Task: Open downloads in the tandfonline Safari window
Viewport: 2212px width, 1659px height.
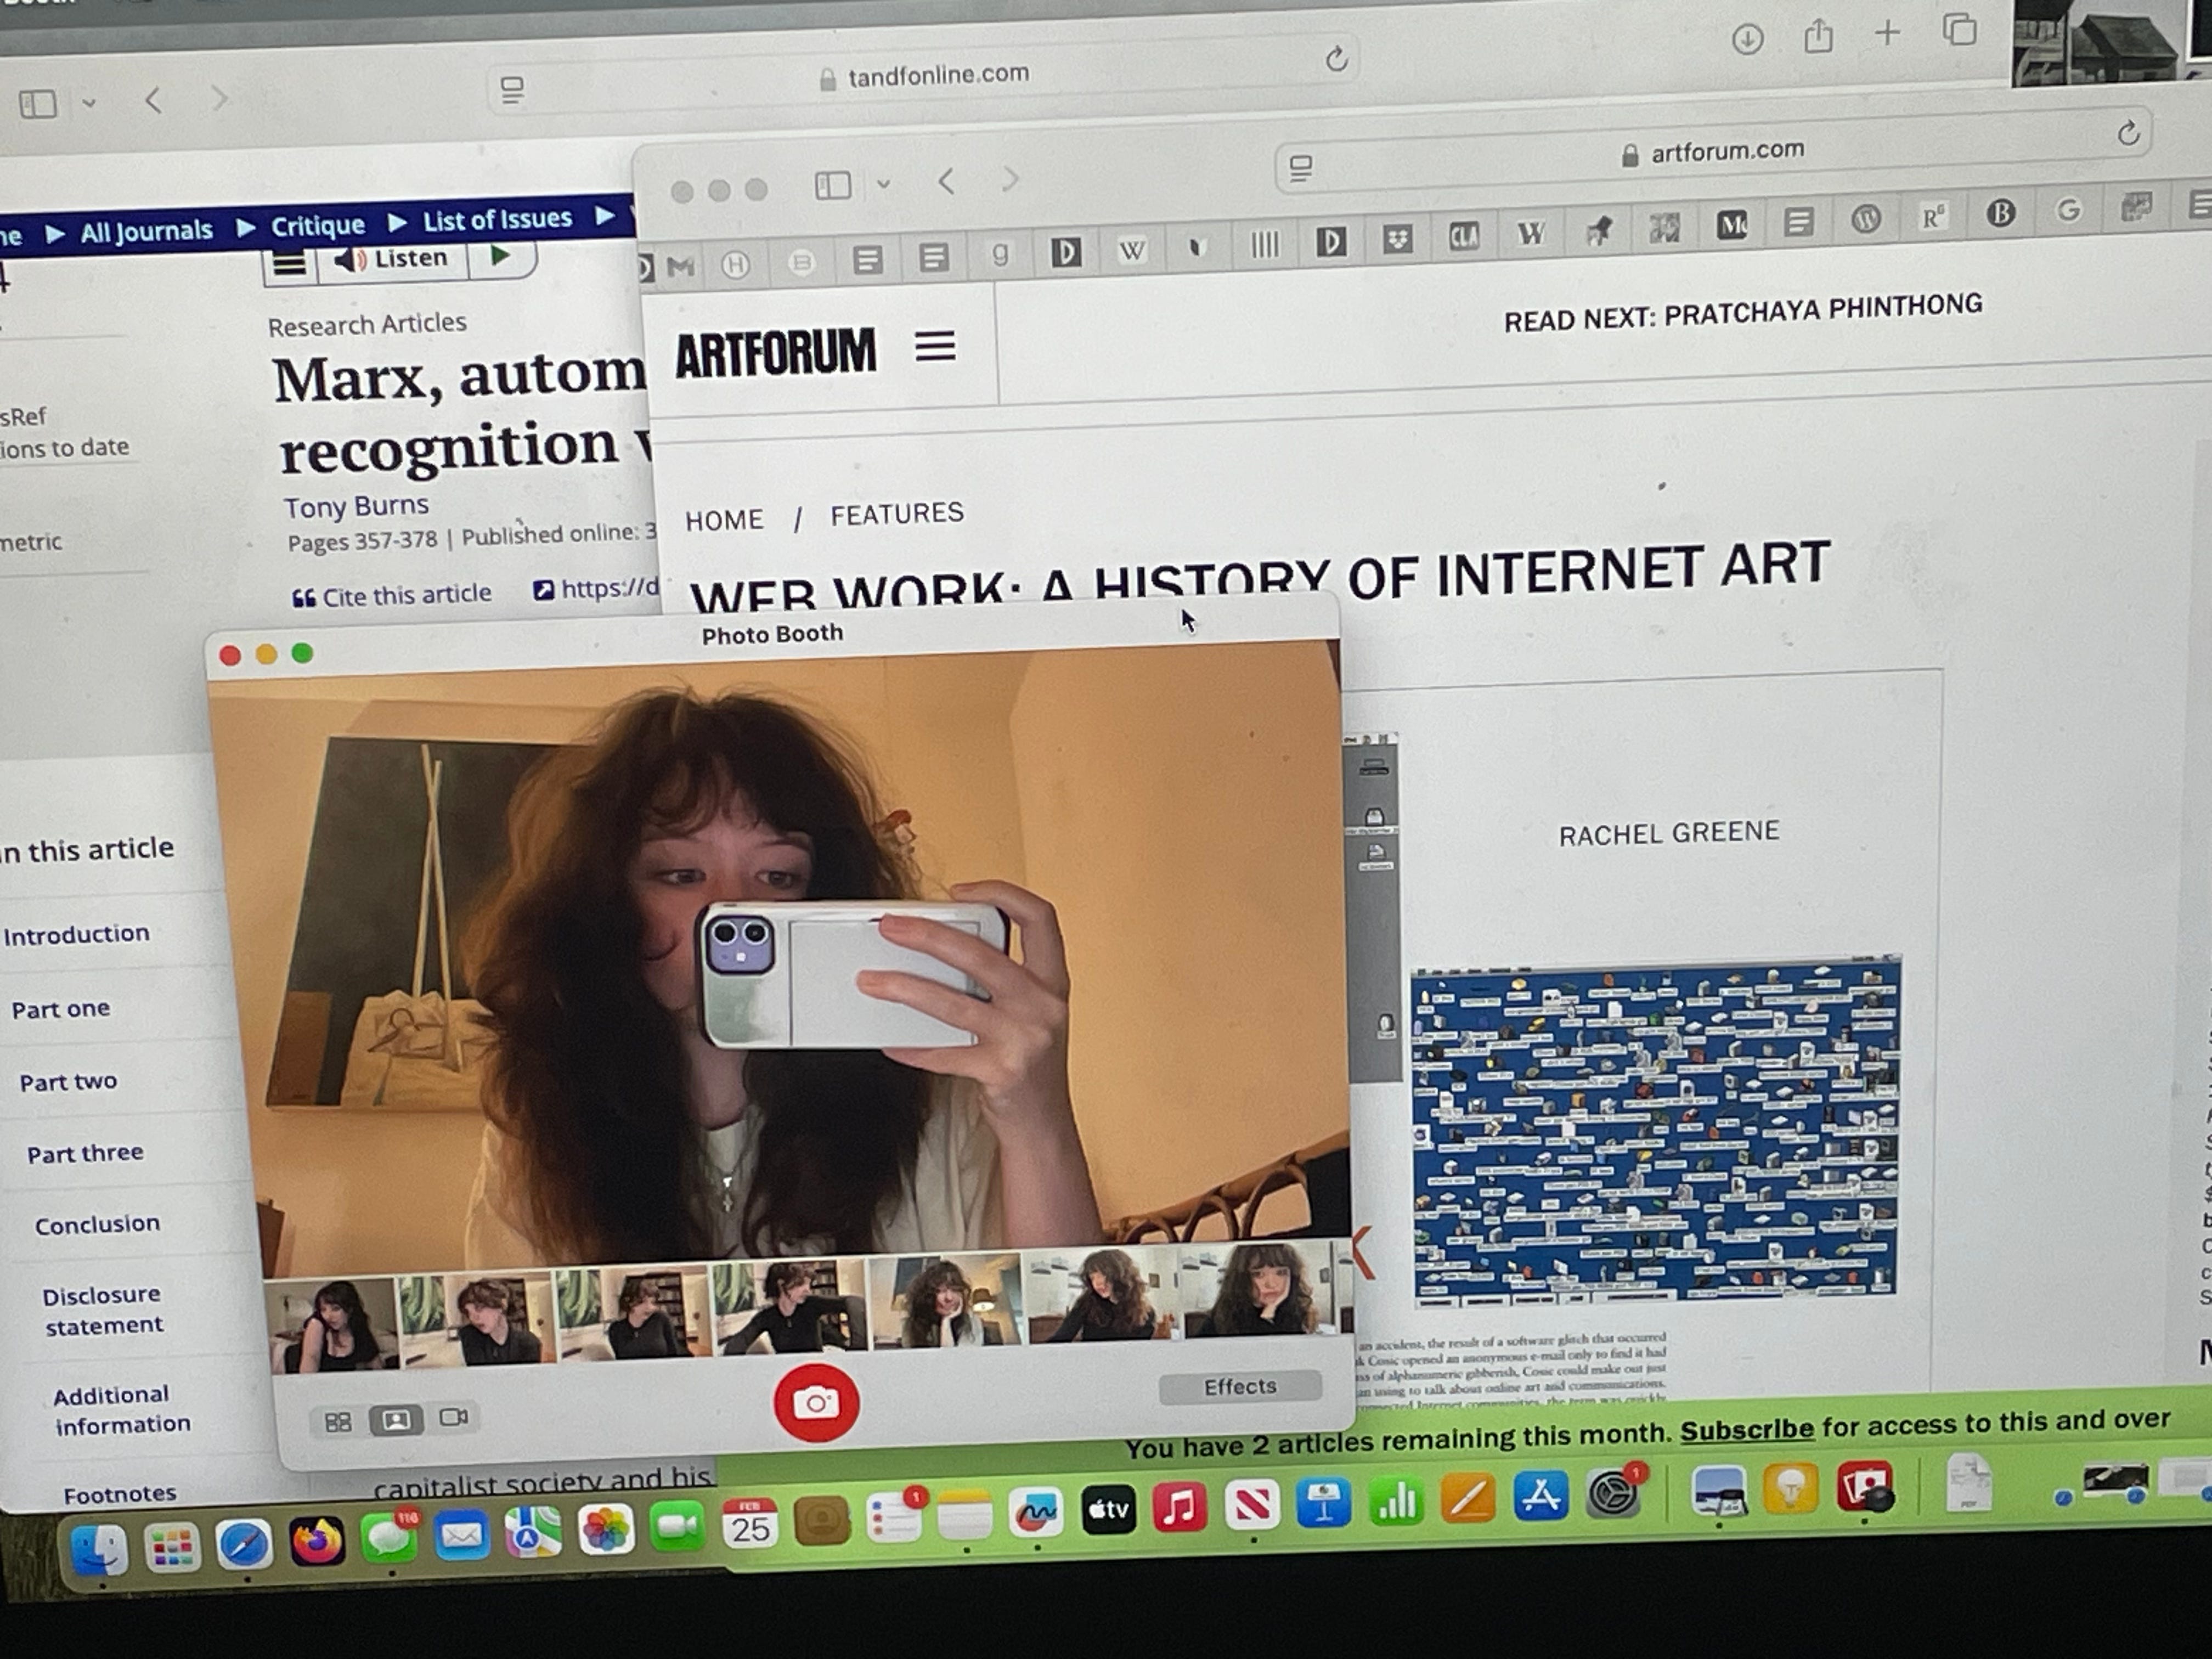Action: click(1747, 40)
